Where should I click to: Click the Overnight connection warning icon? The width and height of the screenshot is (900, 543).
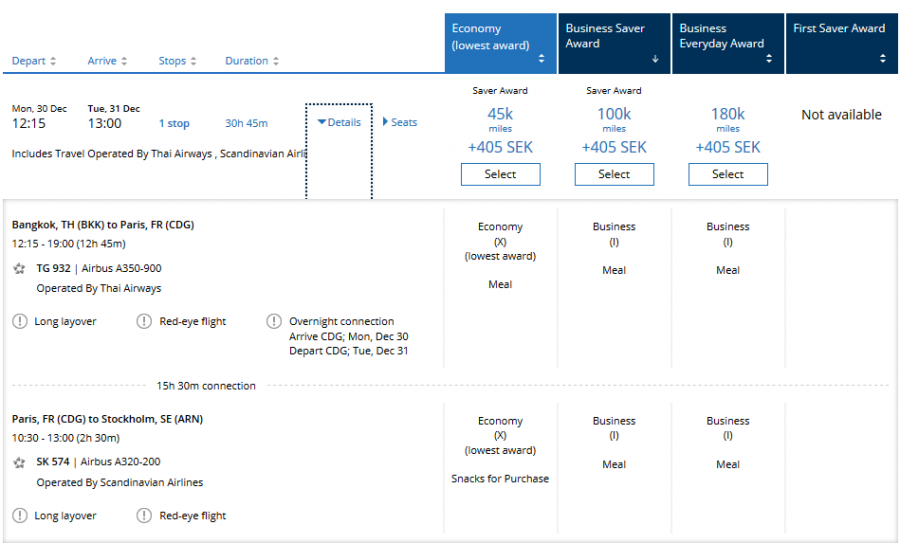click(273, 322)
